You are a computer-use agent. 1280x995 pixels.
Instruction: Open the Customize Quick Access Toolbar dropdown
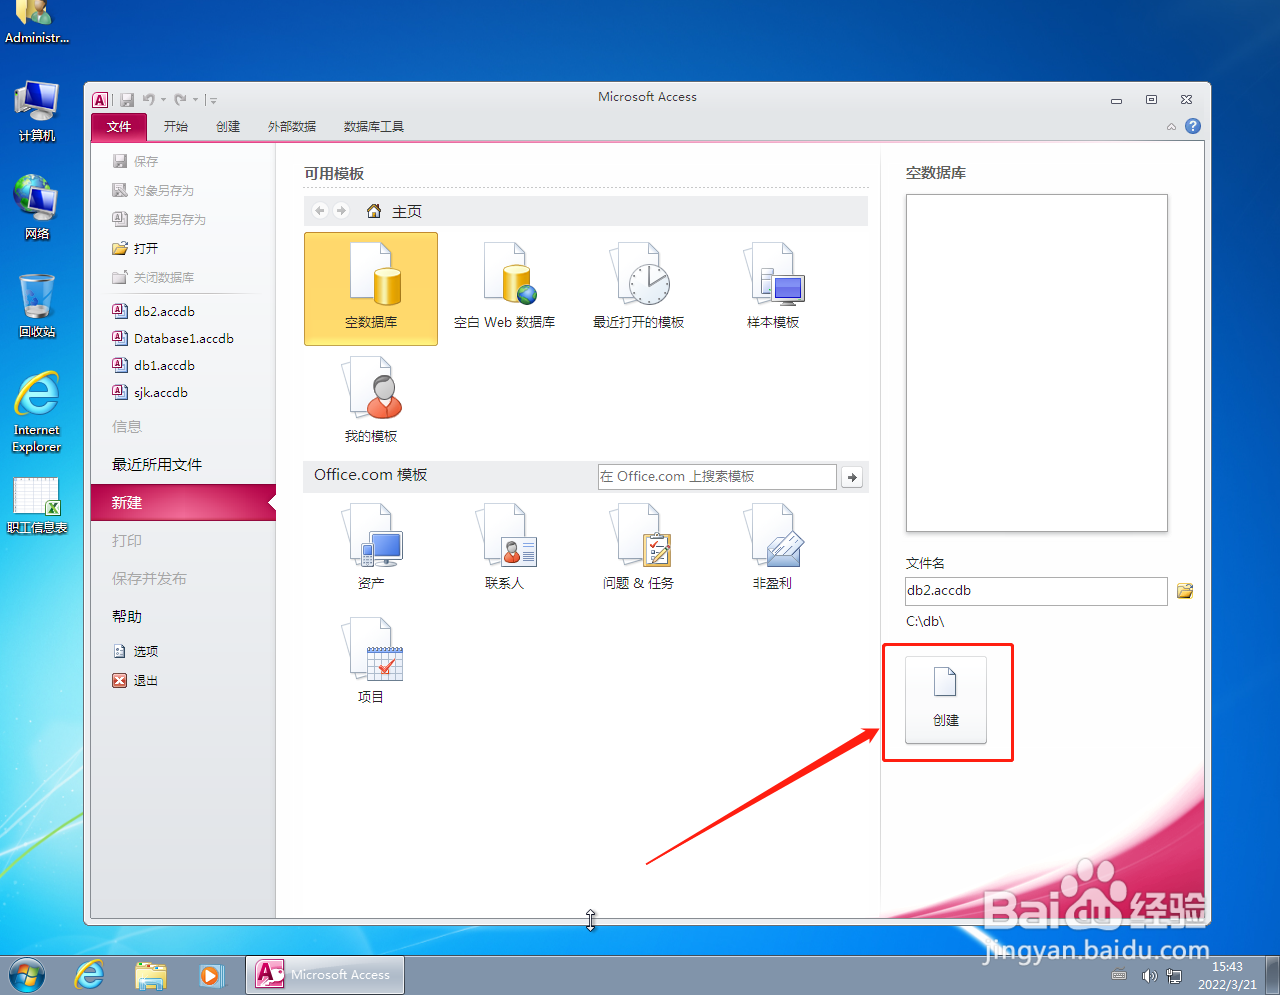(213, 100)
